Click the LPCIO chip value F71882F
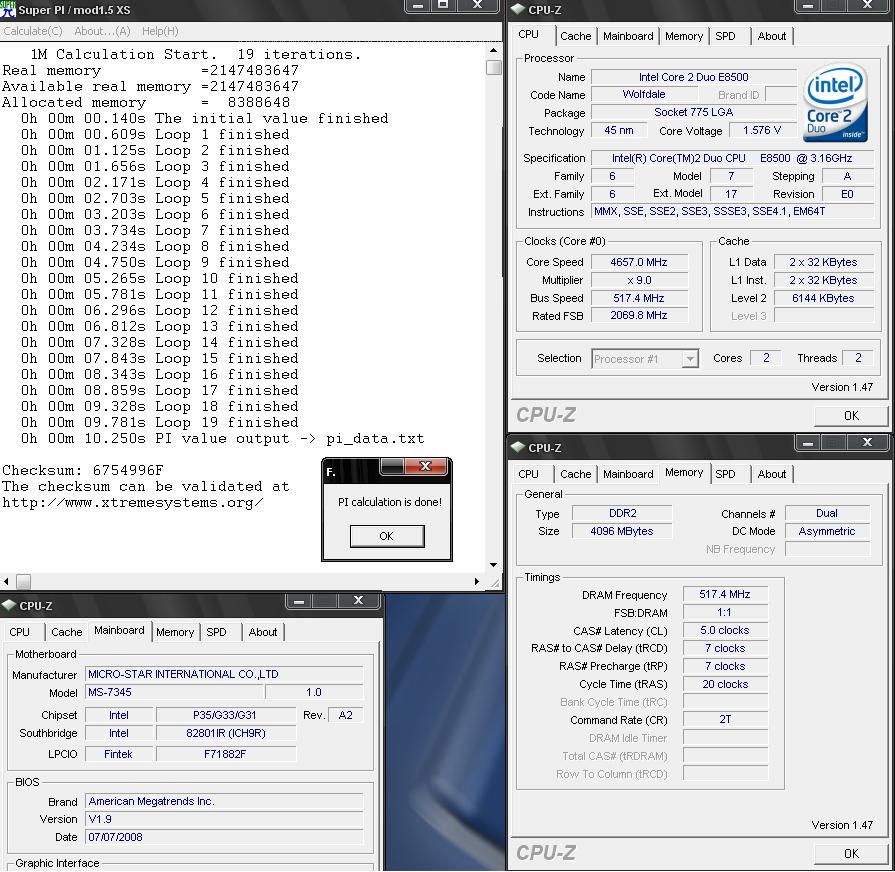 click(x=225, y=754)
